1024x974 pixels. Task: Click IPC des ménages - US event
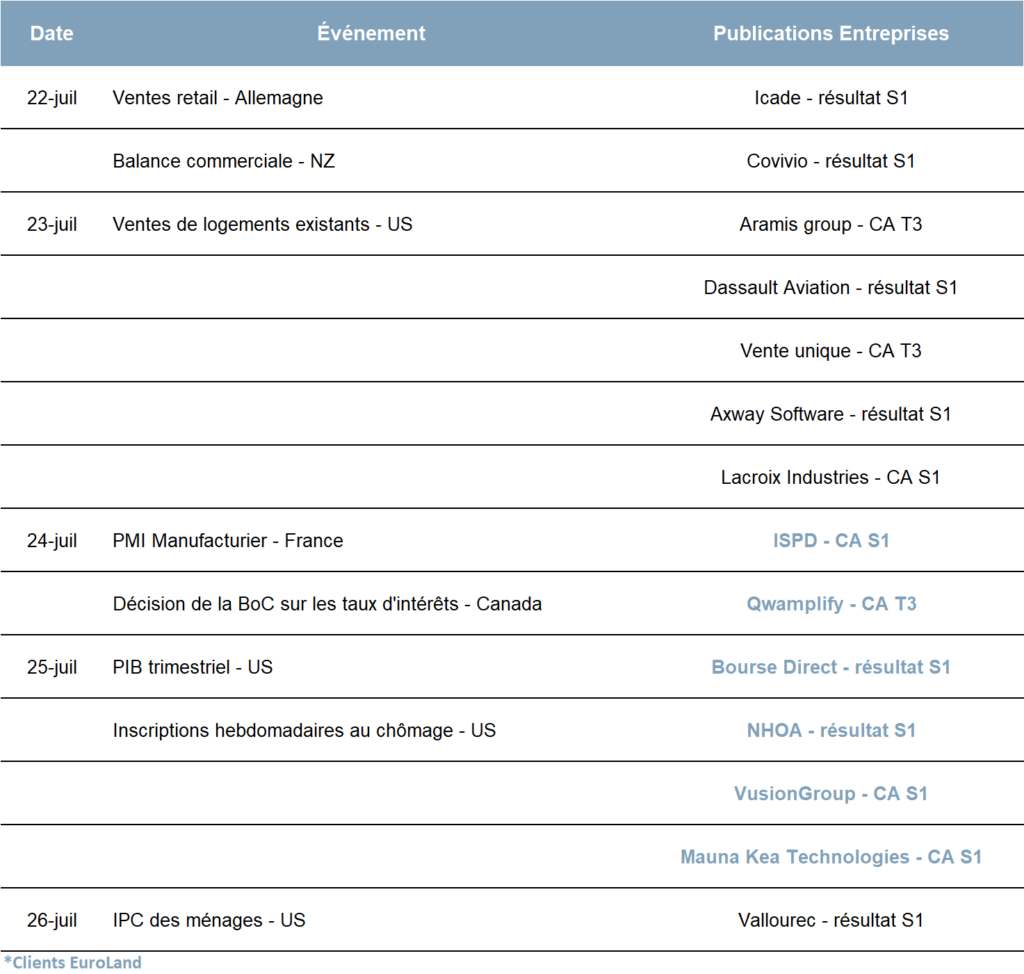click(x=208, y=920)
